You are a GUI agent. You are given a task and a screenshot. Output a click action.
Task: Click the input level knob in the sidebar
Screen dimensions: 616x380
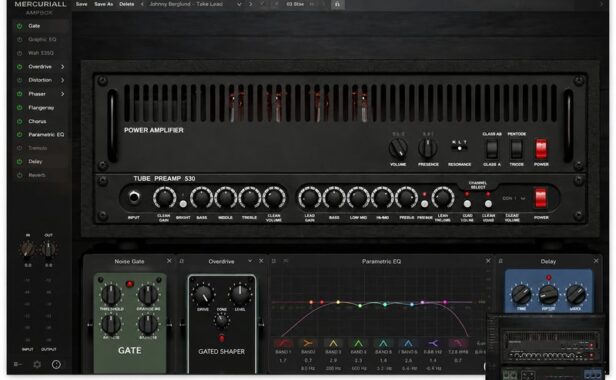click(x=28, y=249)
